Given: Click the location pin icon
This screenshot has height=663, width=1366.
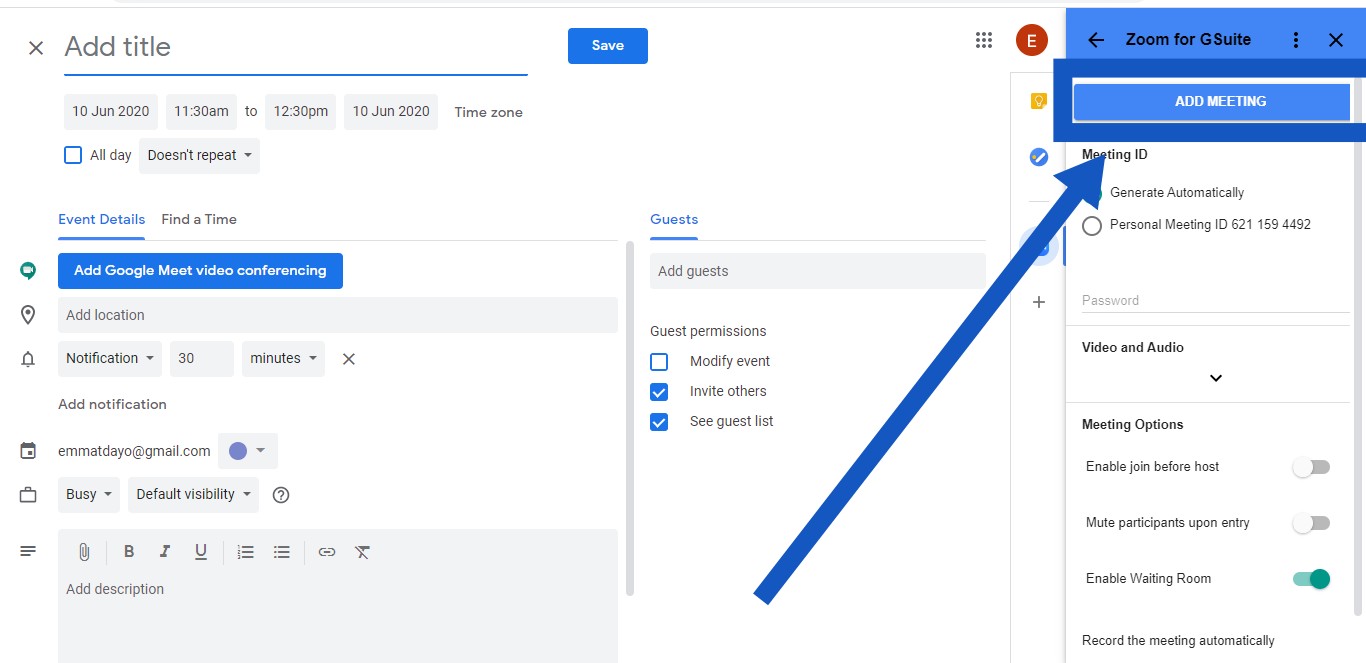Looking at the screenshot, I should click(x=28, y=315).
